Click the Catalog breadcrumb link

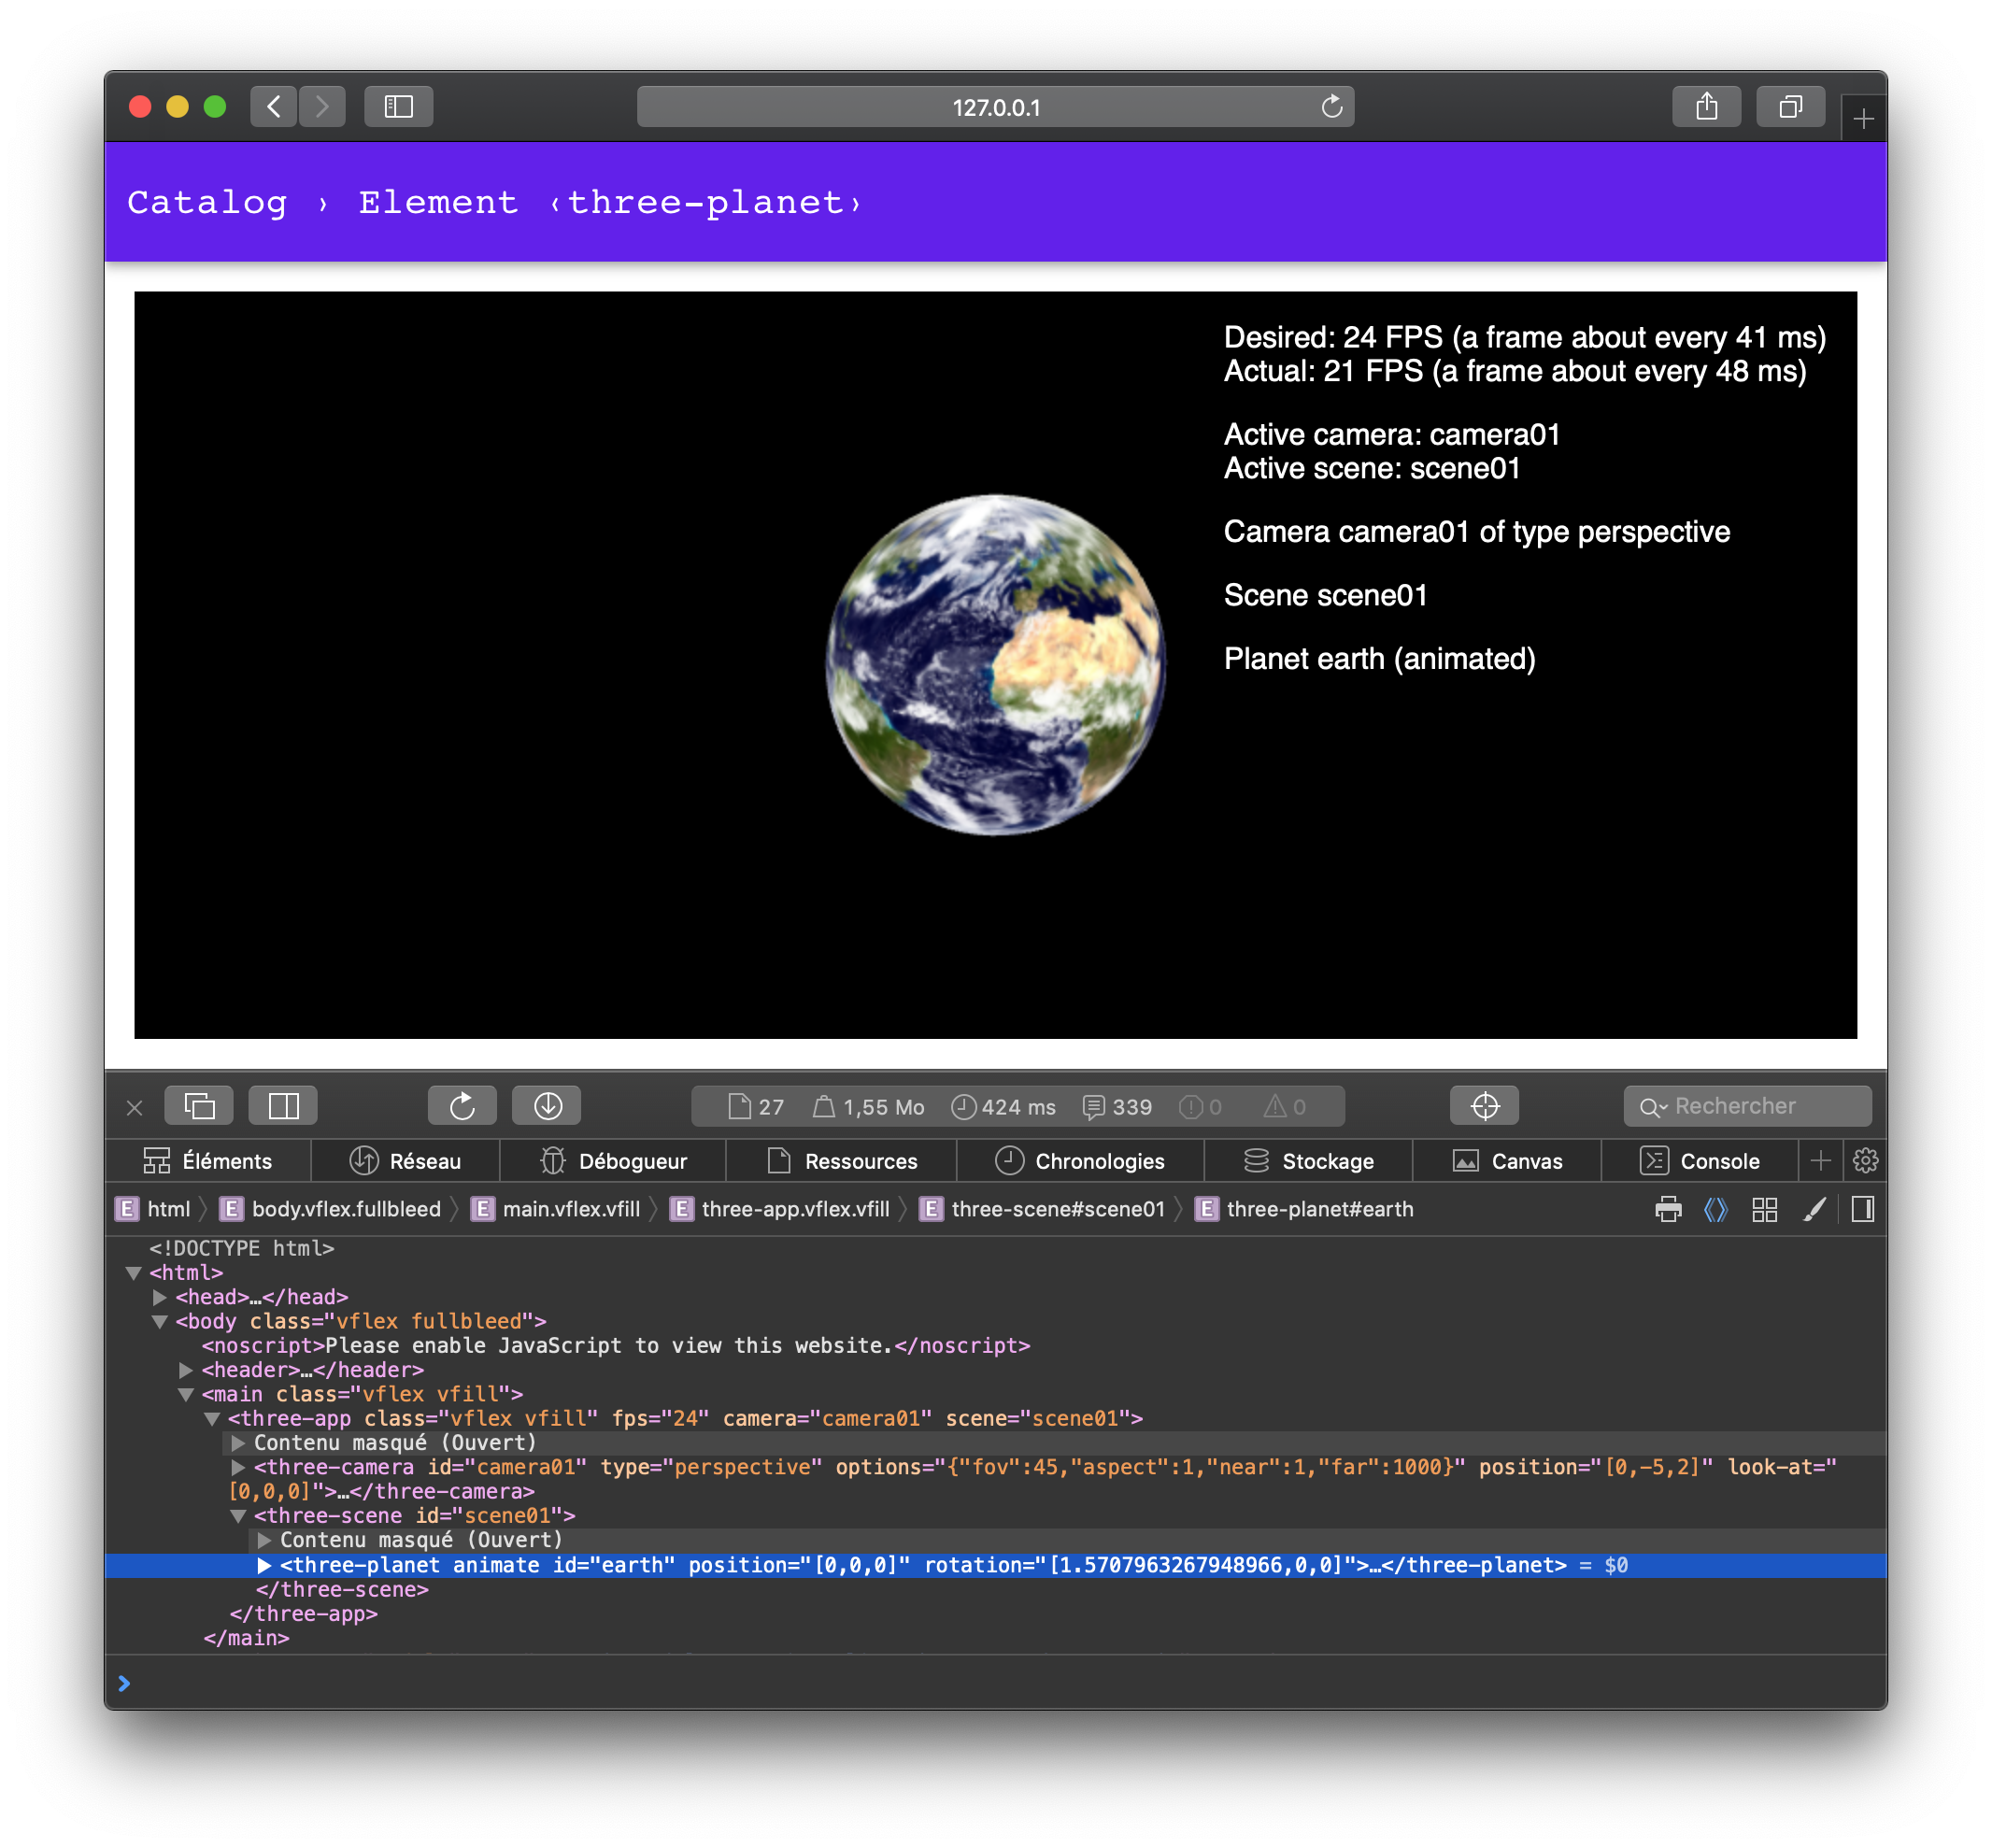click(207, 203)
